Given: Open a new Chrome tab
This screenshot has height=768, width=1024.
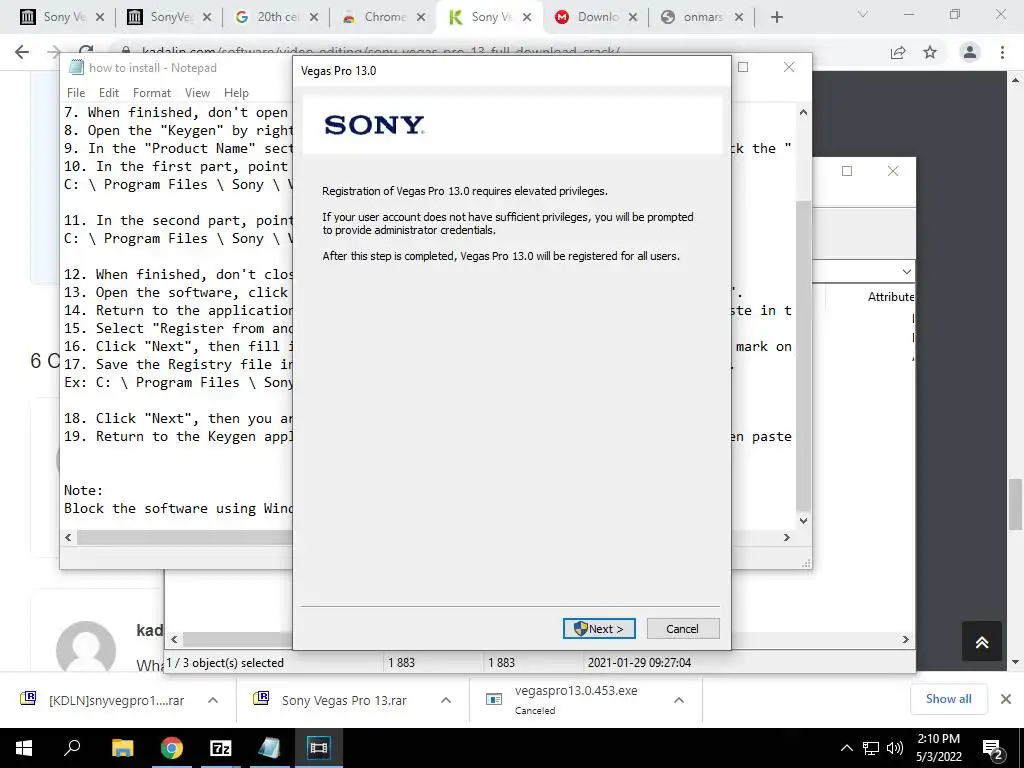Looking at the screenshot, I should pos(776,17).
